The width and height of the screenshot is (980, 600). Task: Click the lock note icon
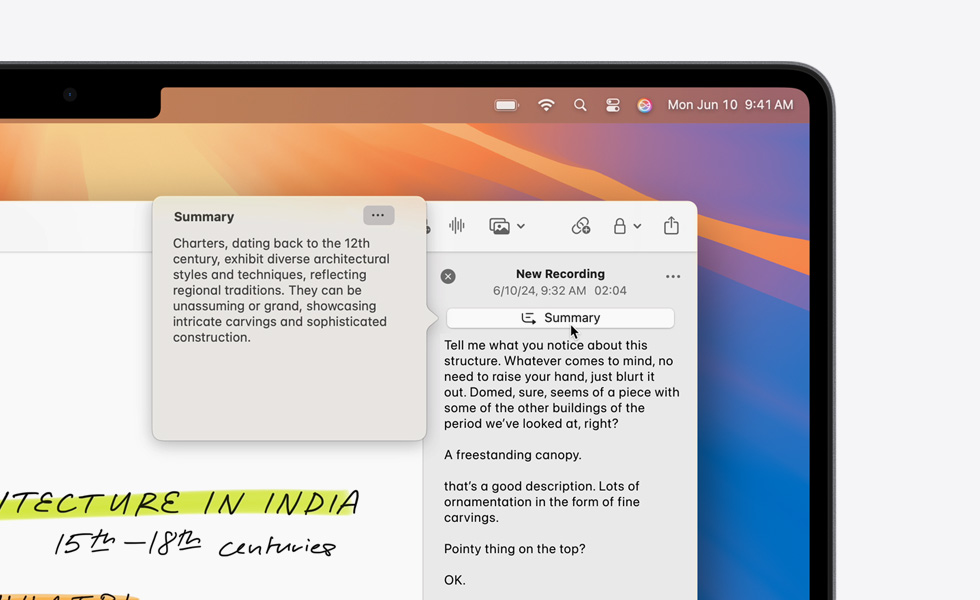pos(621,227)
